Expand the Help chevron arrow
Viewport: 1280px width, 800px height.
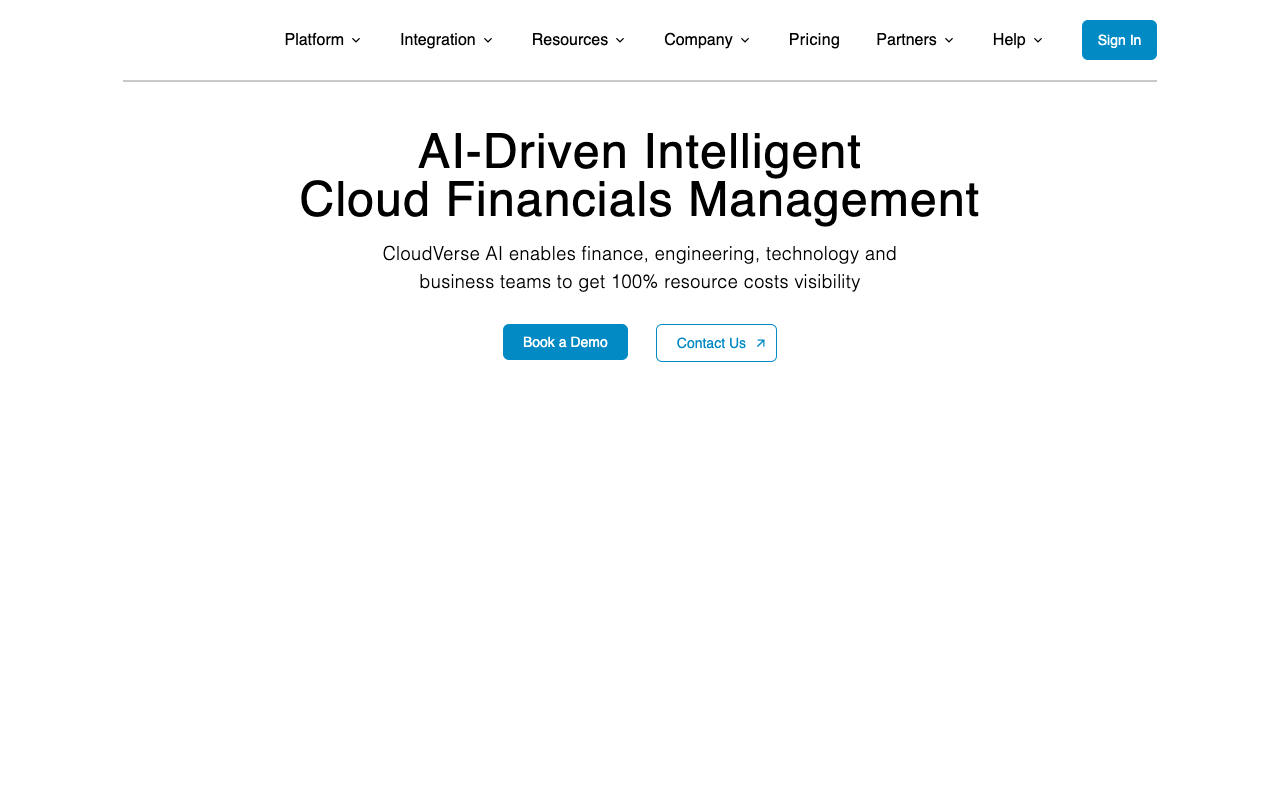(1038, 40)
